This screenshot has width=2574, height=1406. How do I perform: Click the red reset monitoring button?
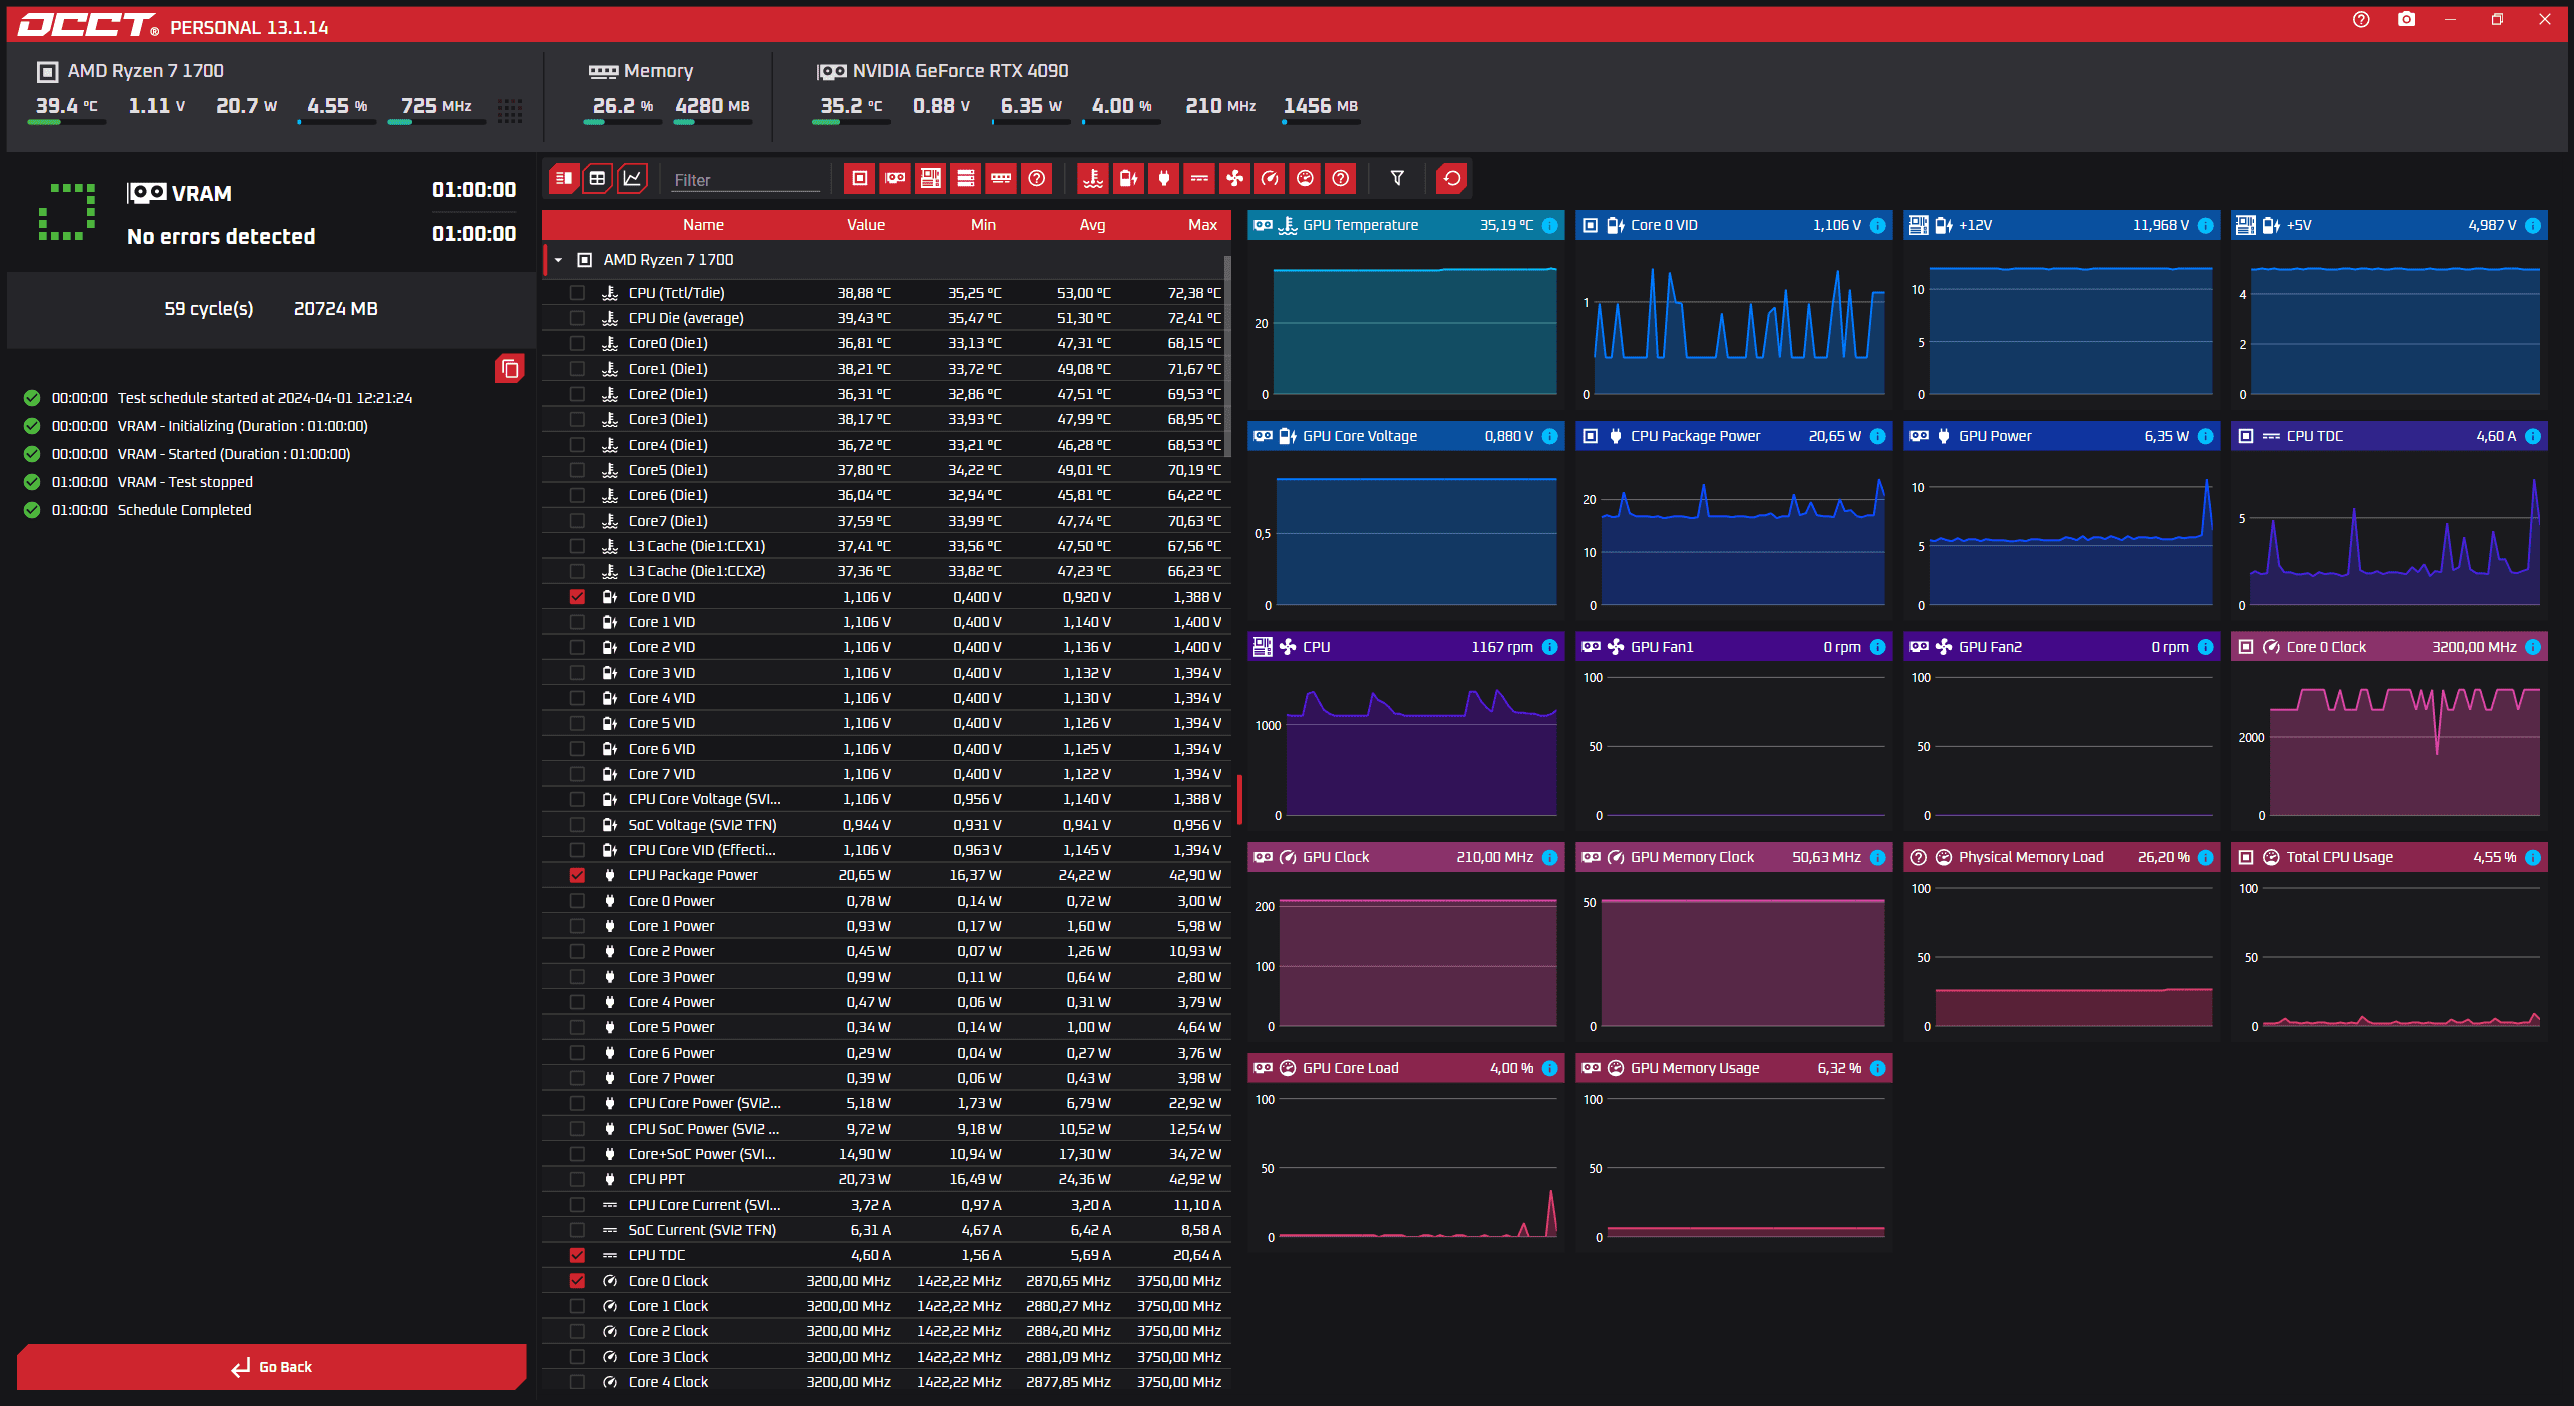1451,179
